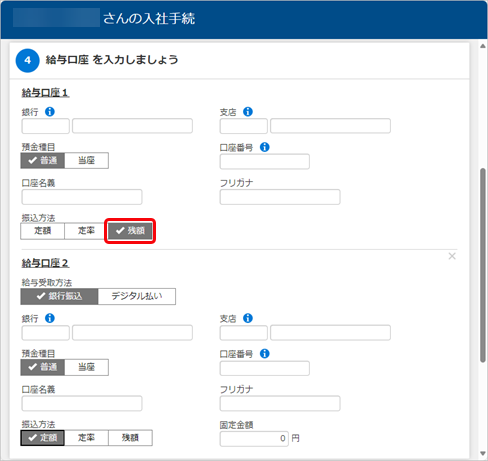The image size is (488, 461).
Task: Select 残額 transfer method in 給与口座1
Action: [130, 231]
